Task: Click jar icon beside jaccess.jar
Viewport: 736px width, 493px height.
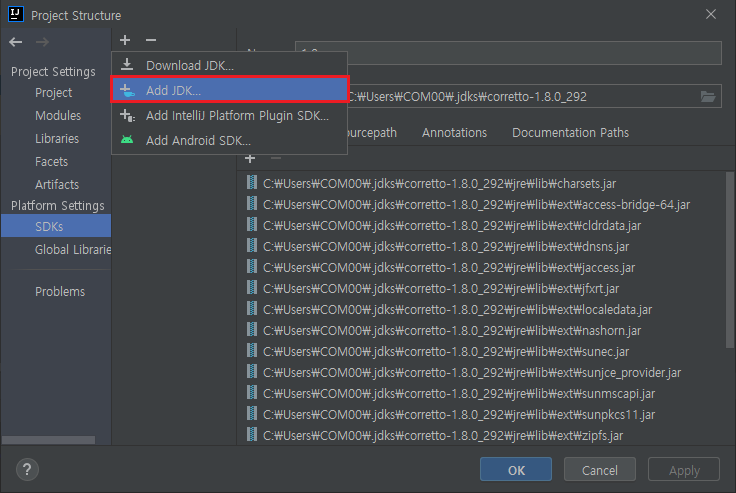Action: [252, 267]
